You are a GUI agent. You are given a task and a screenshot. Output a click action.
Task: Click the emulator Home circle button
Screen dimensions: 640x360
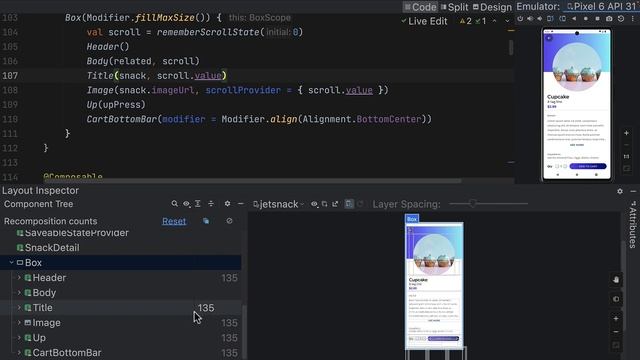click(586, 19)
